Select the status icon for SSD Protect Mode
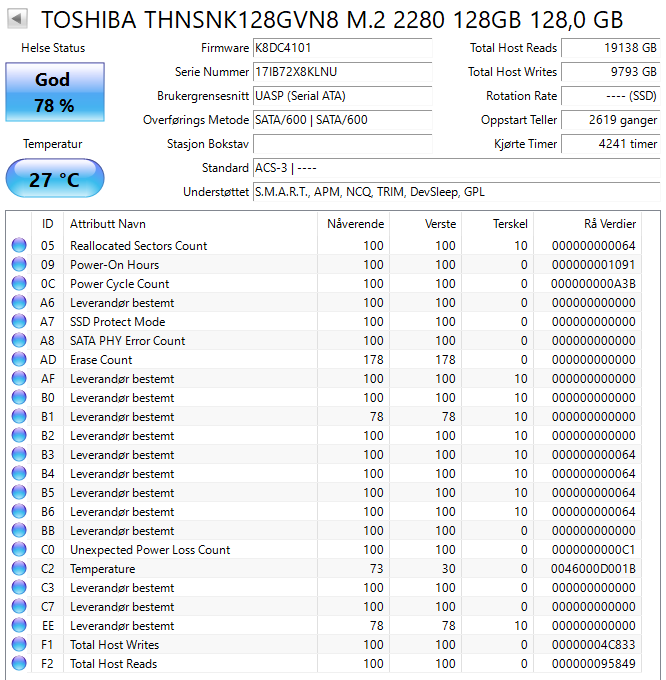The height and width of the screenshot is (680, 666). pyautogui.click(x=19, y=321)
